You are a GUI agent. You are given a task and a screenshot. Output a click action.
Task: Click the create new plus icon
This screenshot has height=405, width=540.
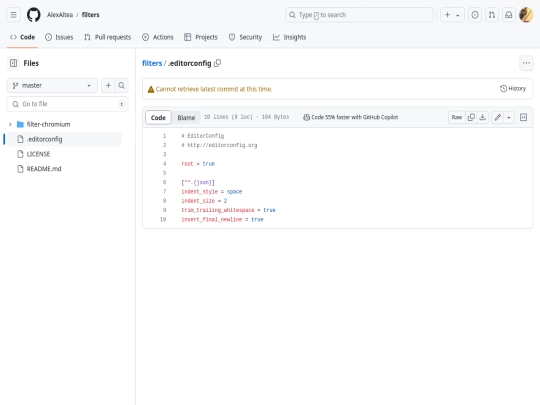[447, 15]
